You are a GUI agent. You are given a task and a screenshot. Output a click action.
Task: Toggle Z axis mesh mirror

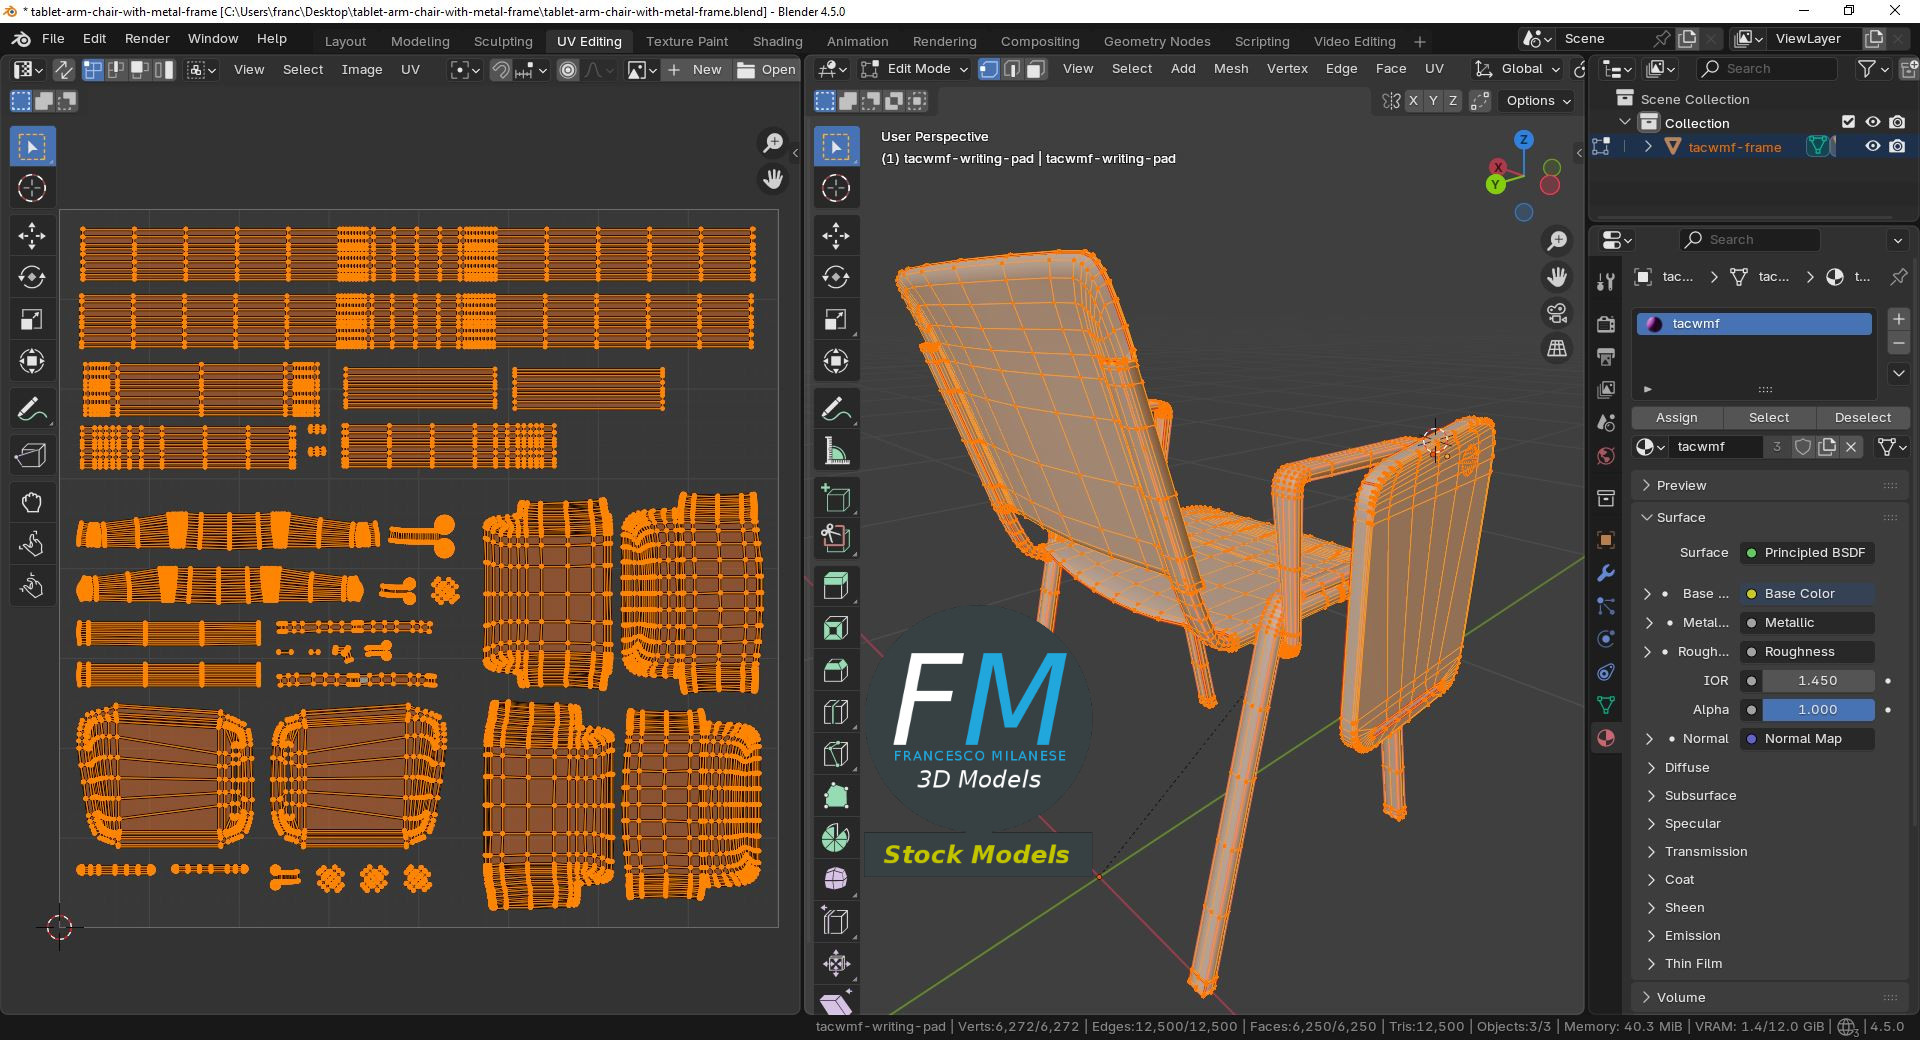[1453, 101]
